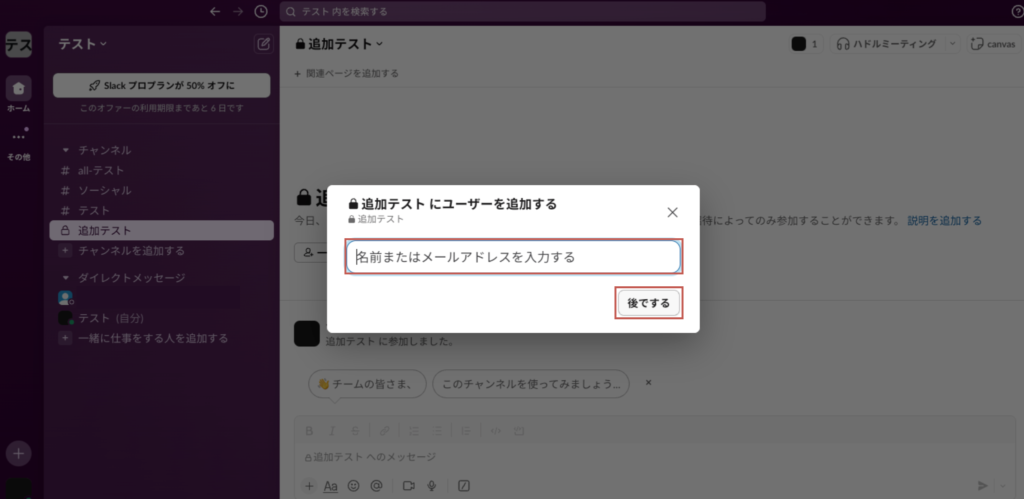
Task: Click the 説明を追加する link
Action: (944, 220)
